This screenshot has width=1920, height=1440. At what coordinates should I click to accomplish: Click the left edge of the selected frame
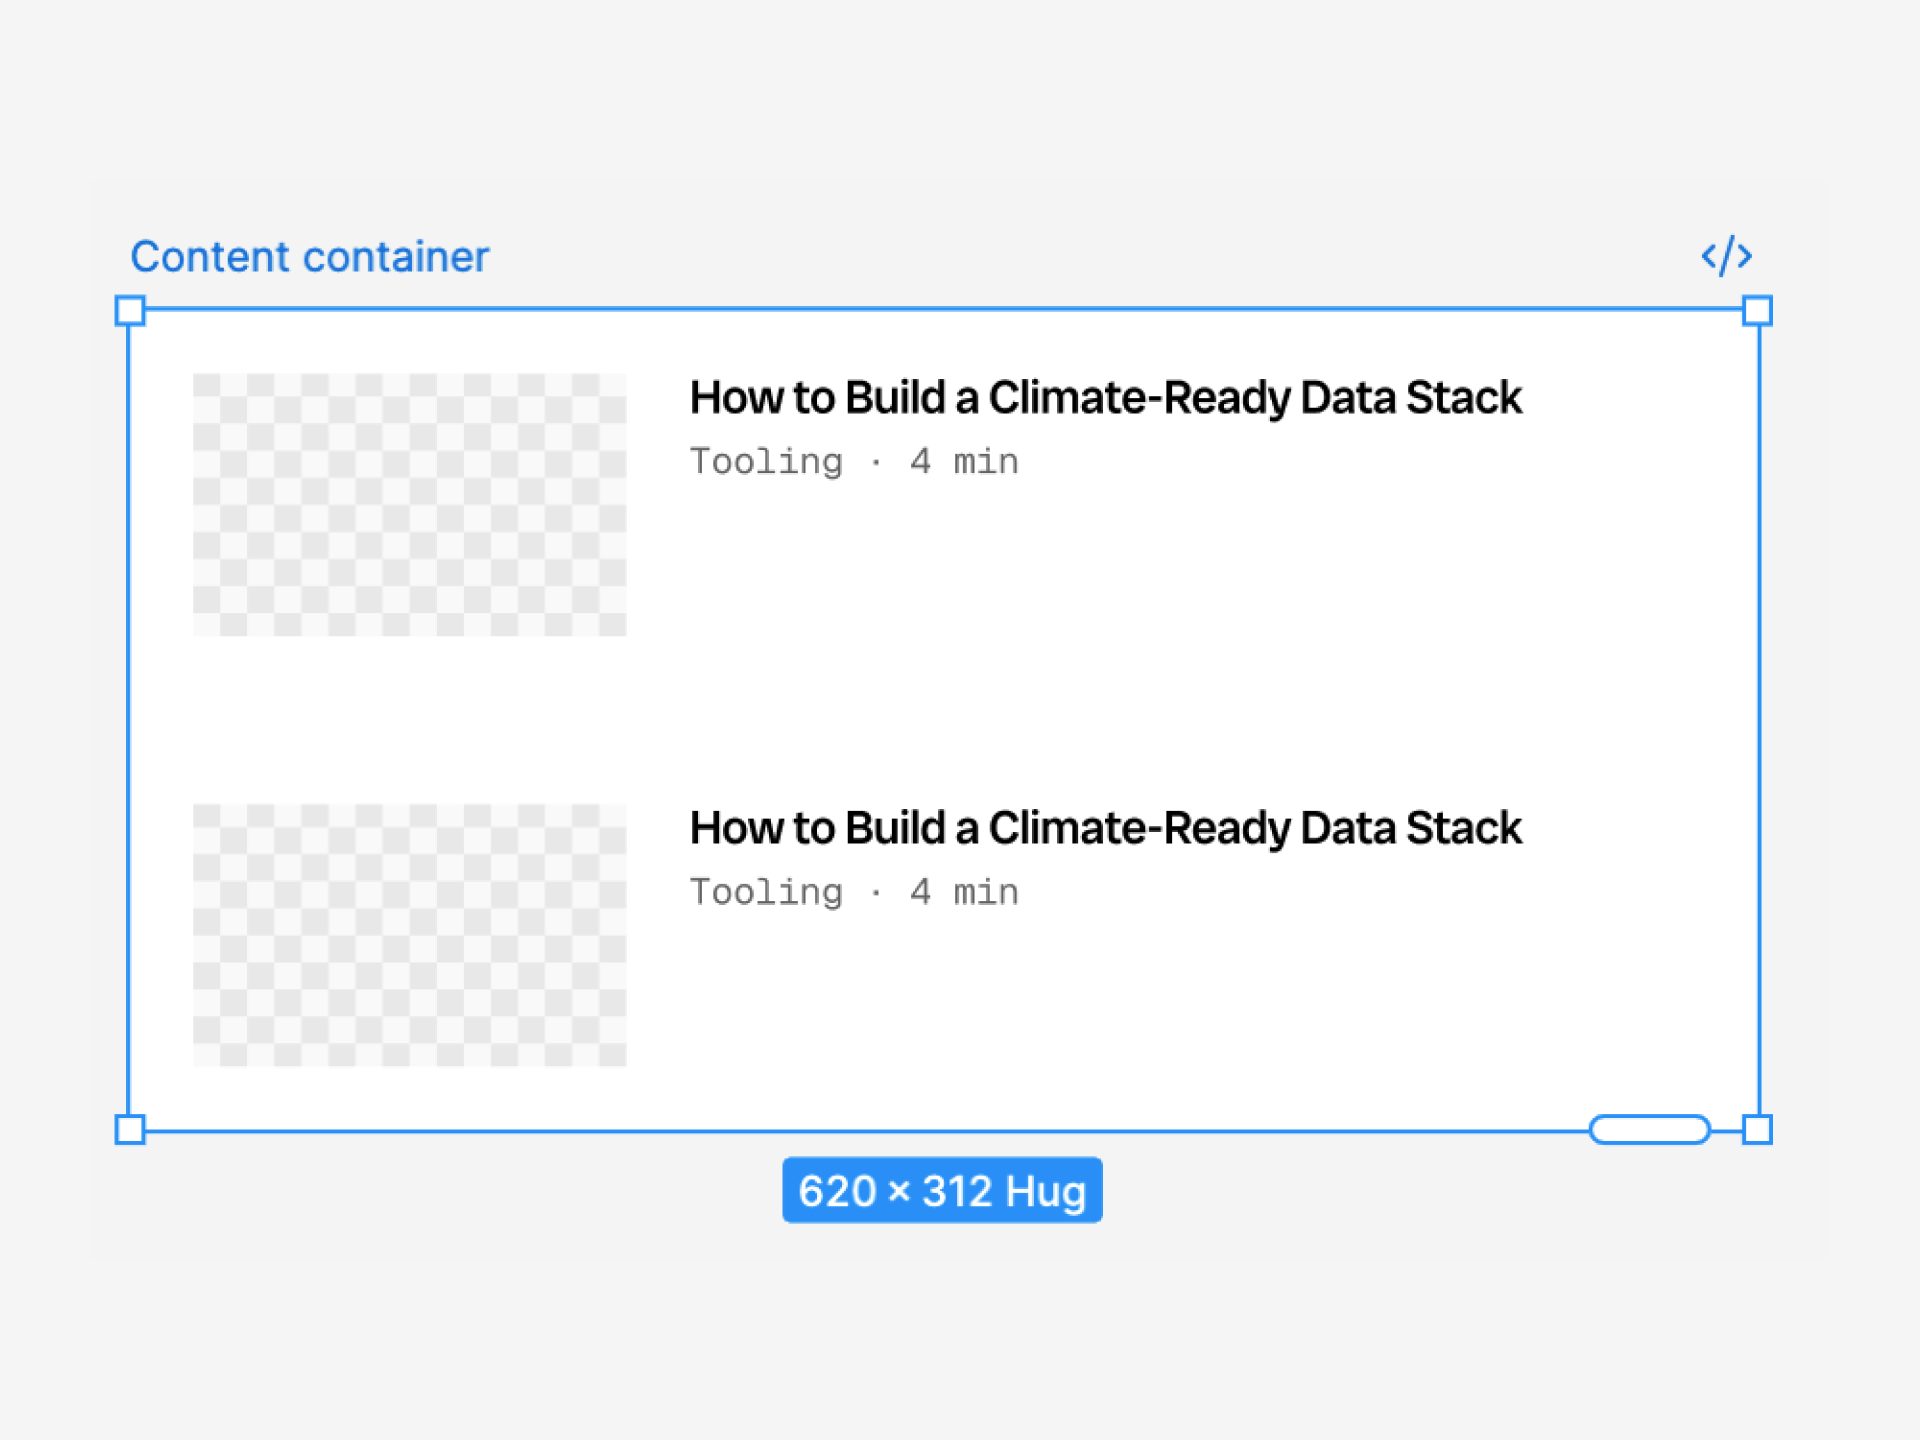(x=129, y=720)
